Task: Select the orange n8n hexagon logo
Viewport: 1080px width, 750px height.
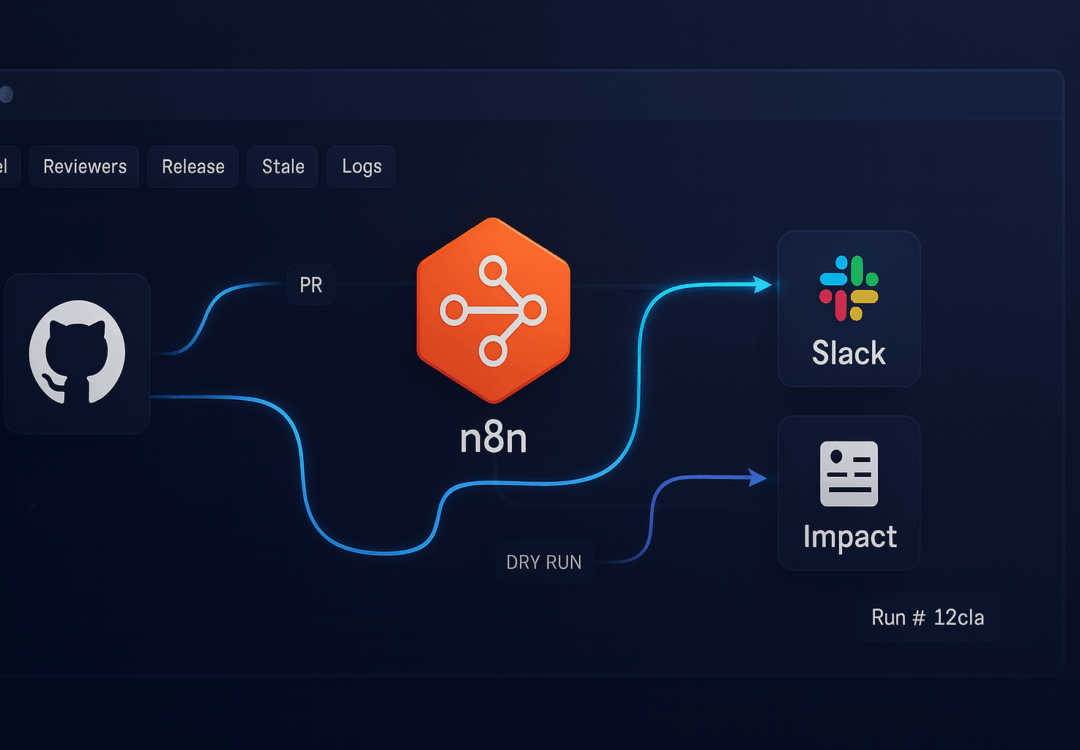Action: (x=493, y=310)
